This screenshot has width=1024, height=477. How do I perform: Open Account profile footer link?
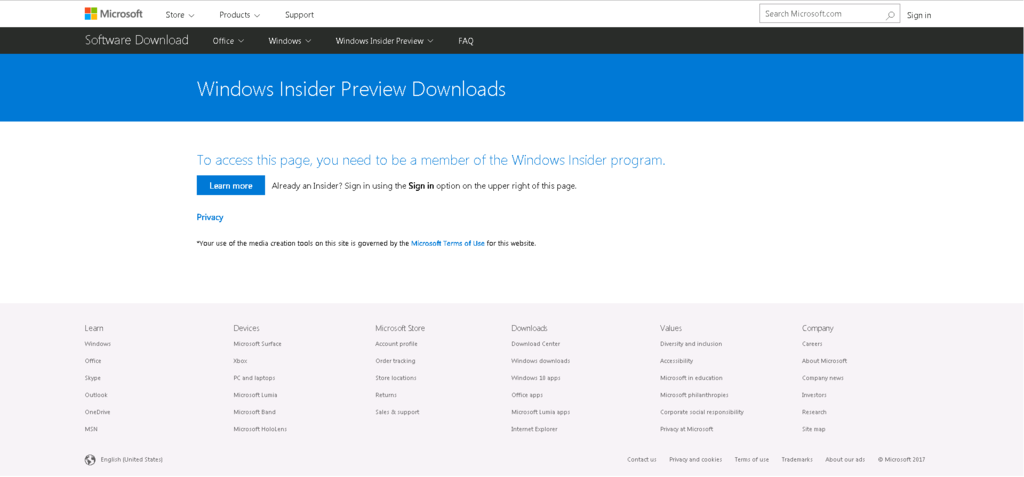pos(396,344)
